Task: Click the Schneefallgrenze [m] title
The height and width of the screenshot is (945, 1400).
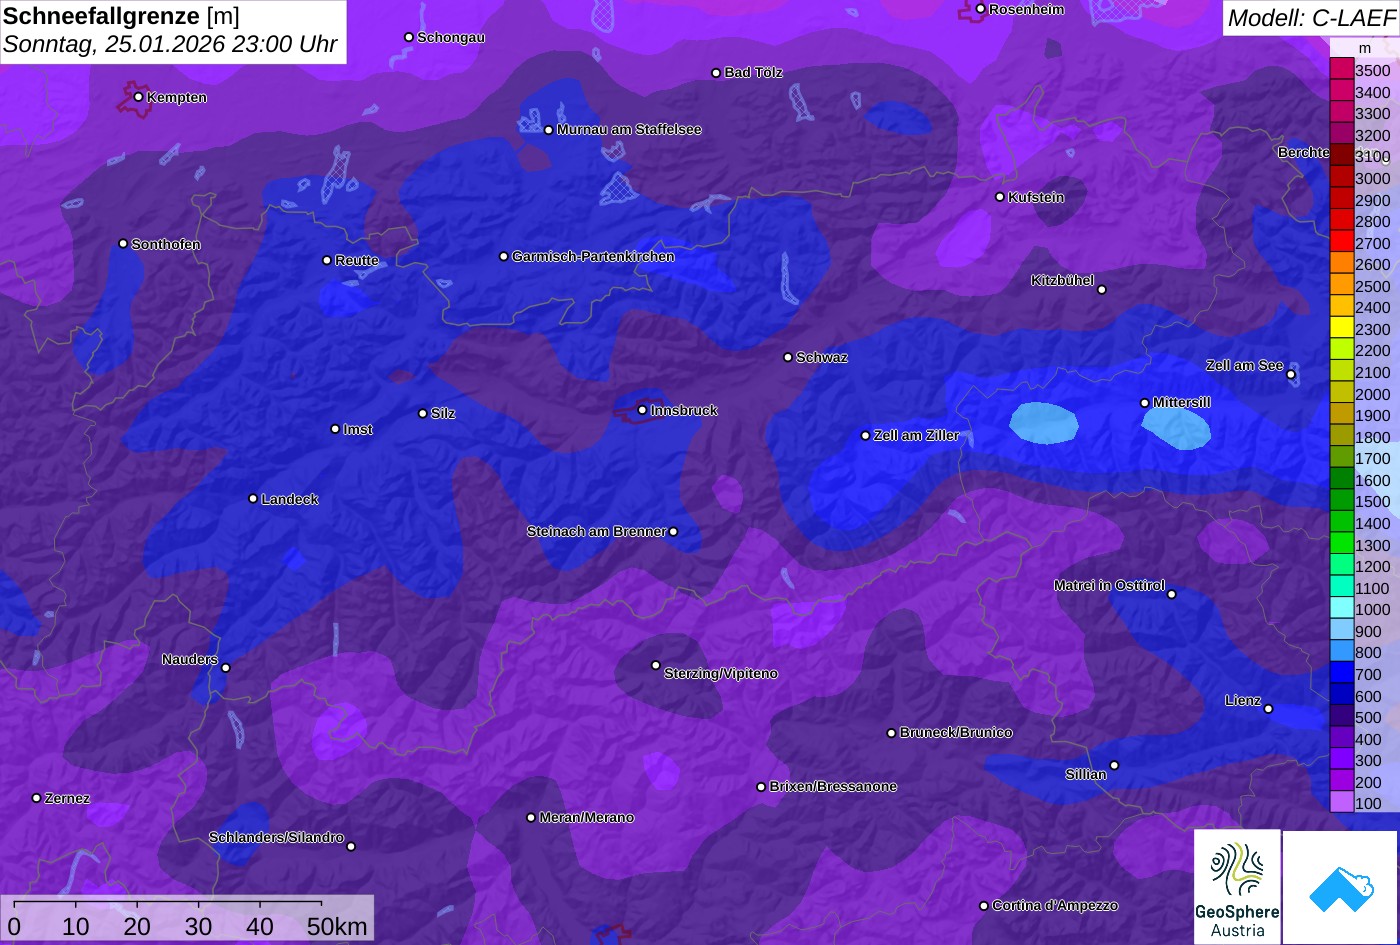Action: tap(122, 16)
